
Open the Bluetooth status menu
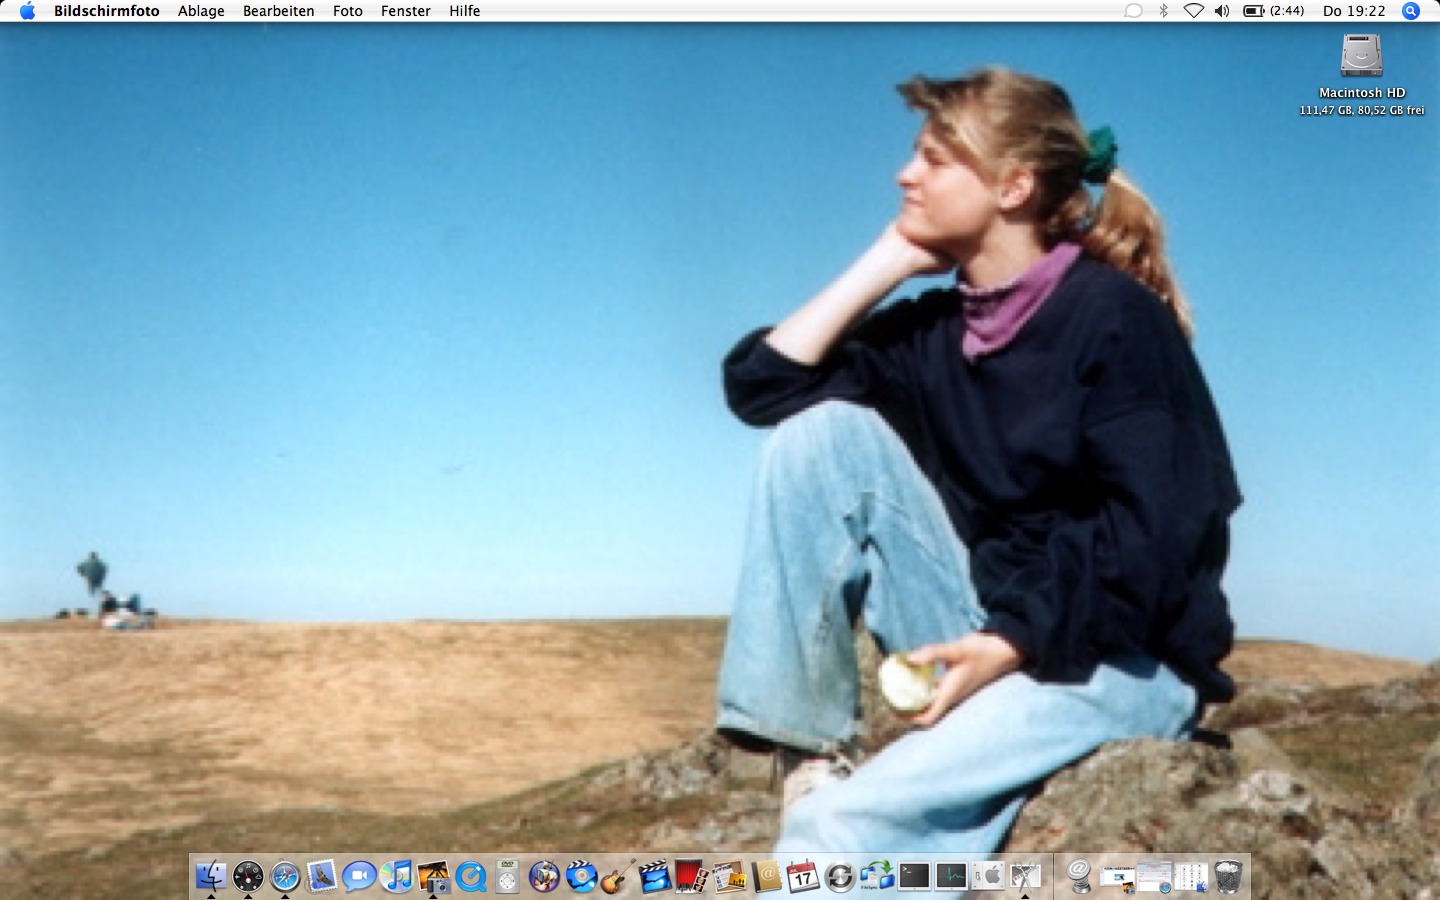pyautogui.click(x=1164, y=11)
